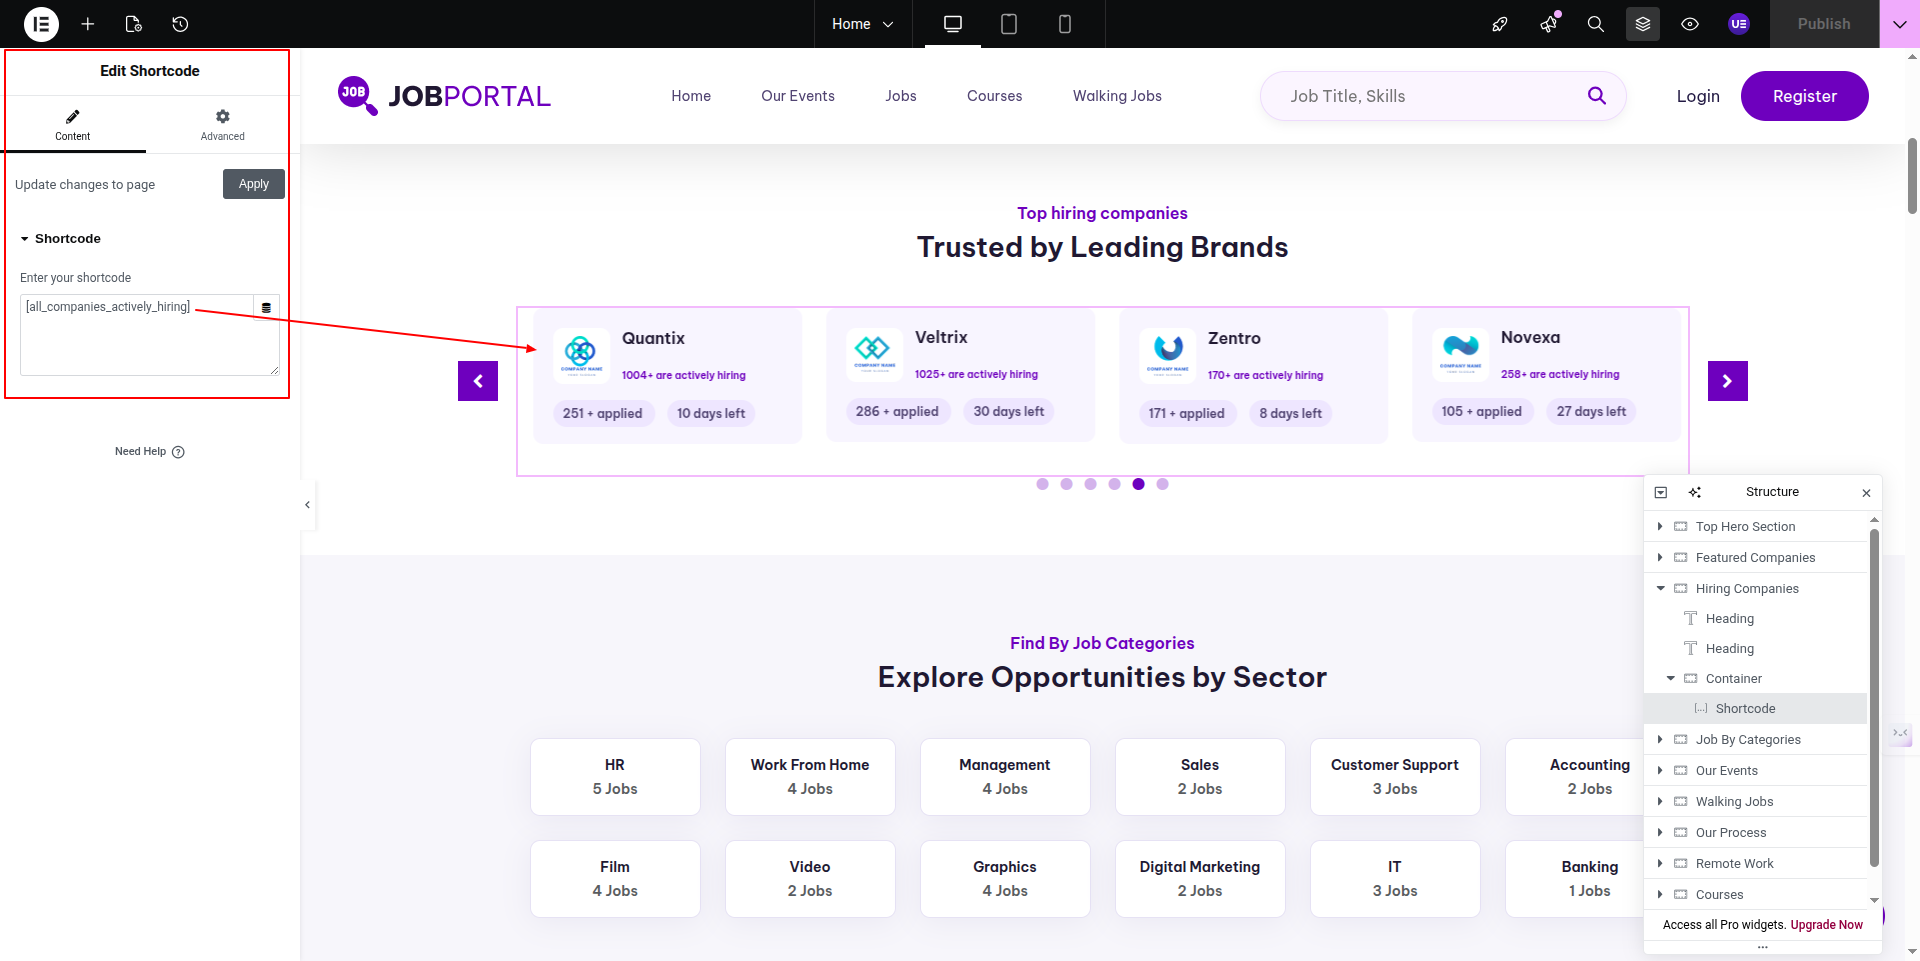Screen dimensions: 1920x961
Task: Open the Walking Jobs menu item
Action: (x=1117, y=96)
